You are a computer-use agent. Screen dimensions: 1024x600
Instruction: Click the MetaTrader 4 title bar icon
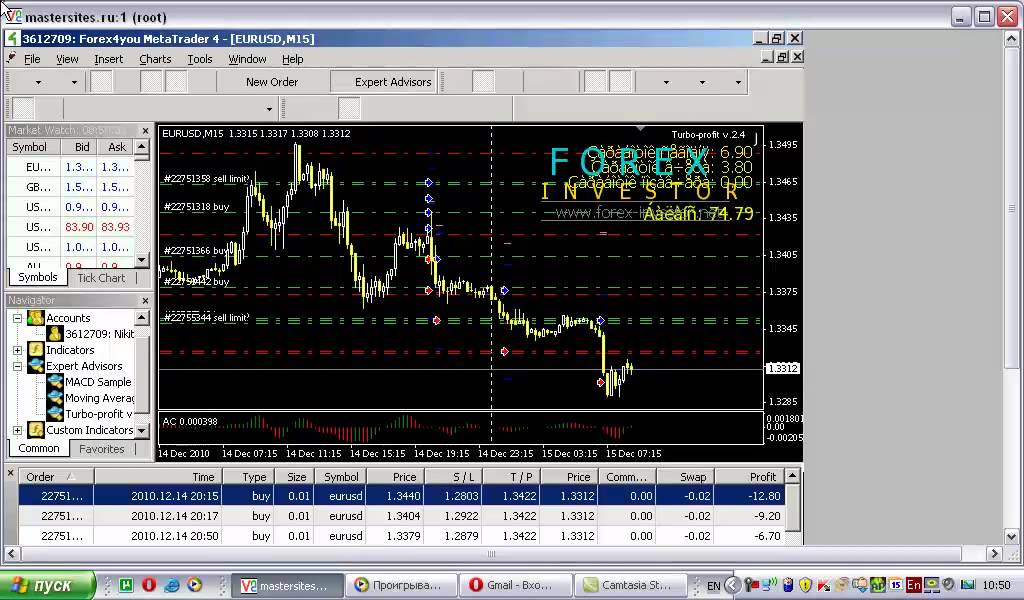click(x=12, y=39)
